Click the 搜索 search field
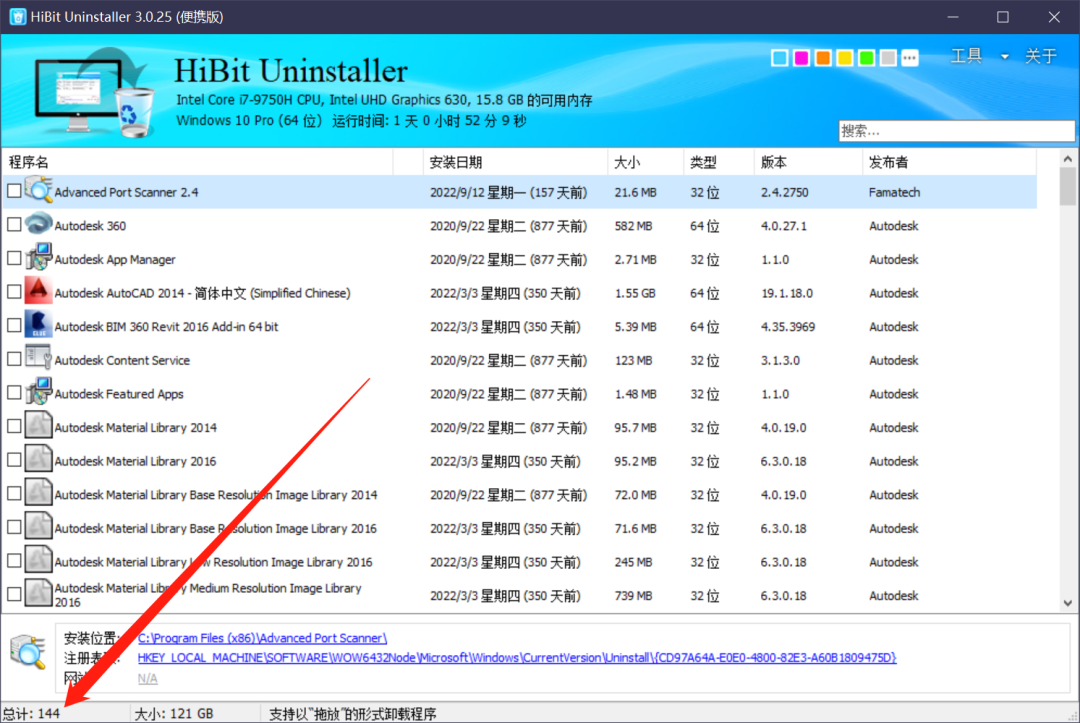The image size is (1080, 723). 956,131
